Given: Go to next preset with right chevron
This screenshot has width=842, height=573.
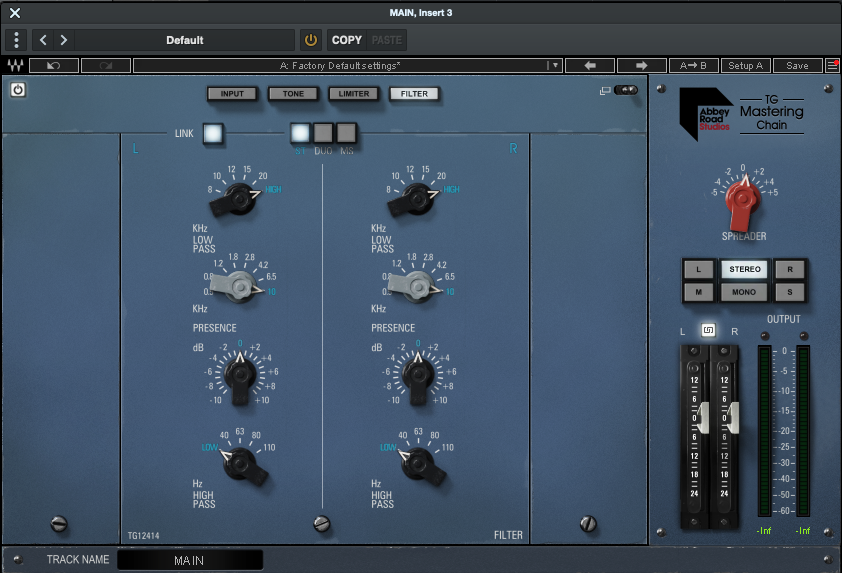Looking at the screenshot, I should tap(64, 40).
